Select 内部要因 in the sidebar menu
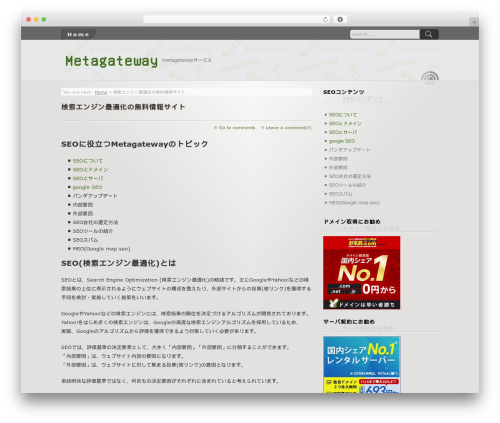 click(x=338, y=159)
